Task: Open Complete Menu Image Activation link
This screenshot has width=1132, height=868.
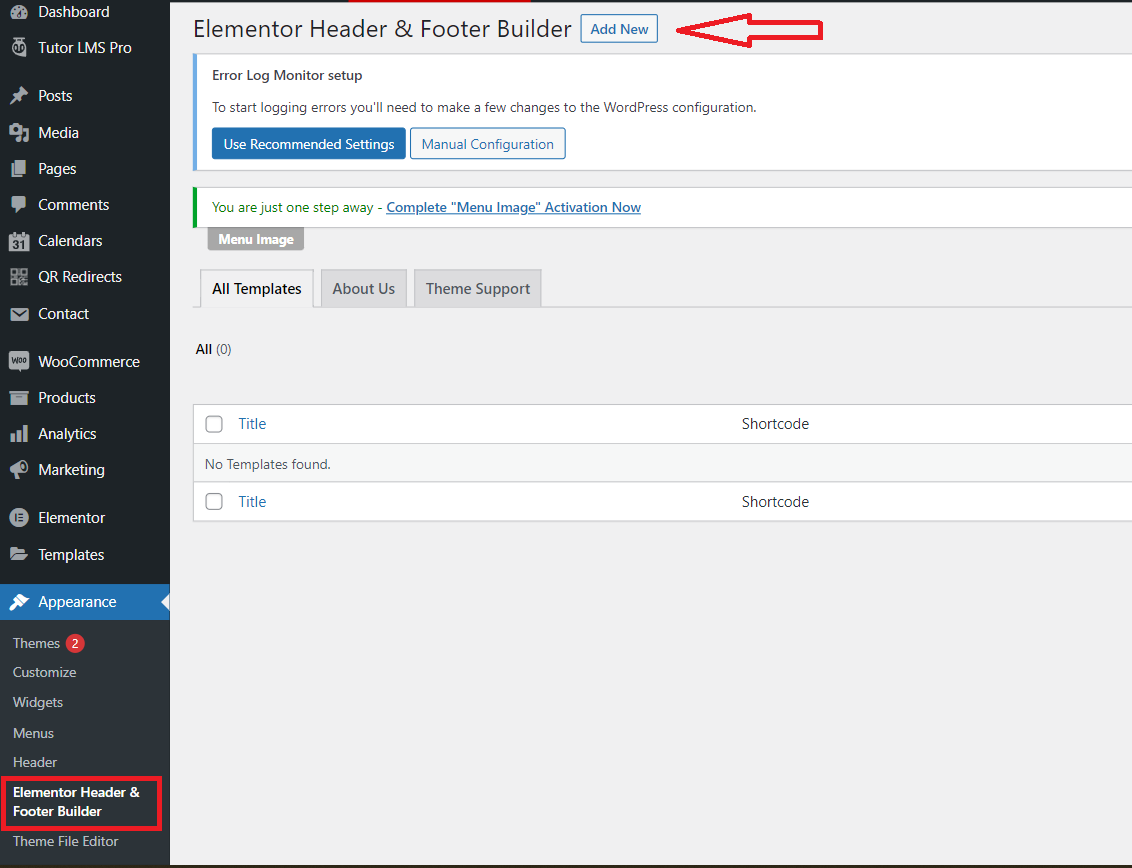Action: point(513,207)
